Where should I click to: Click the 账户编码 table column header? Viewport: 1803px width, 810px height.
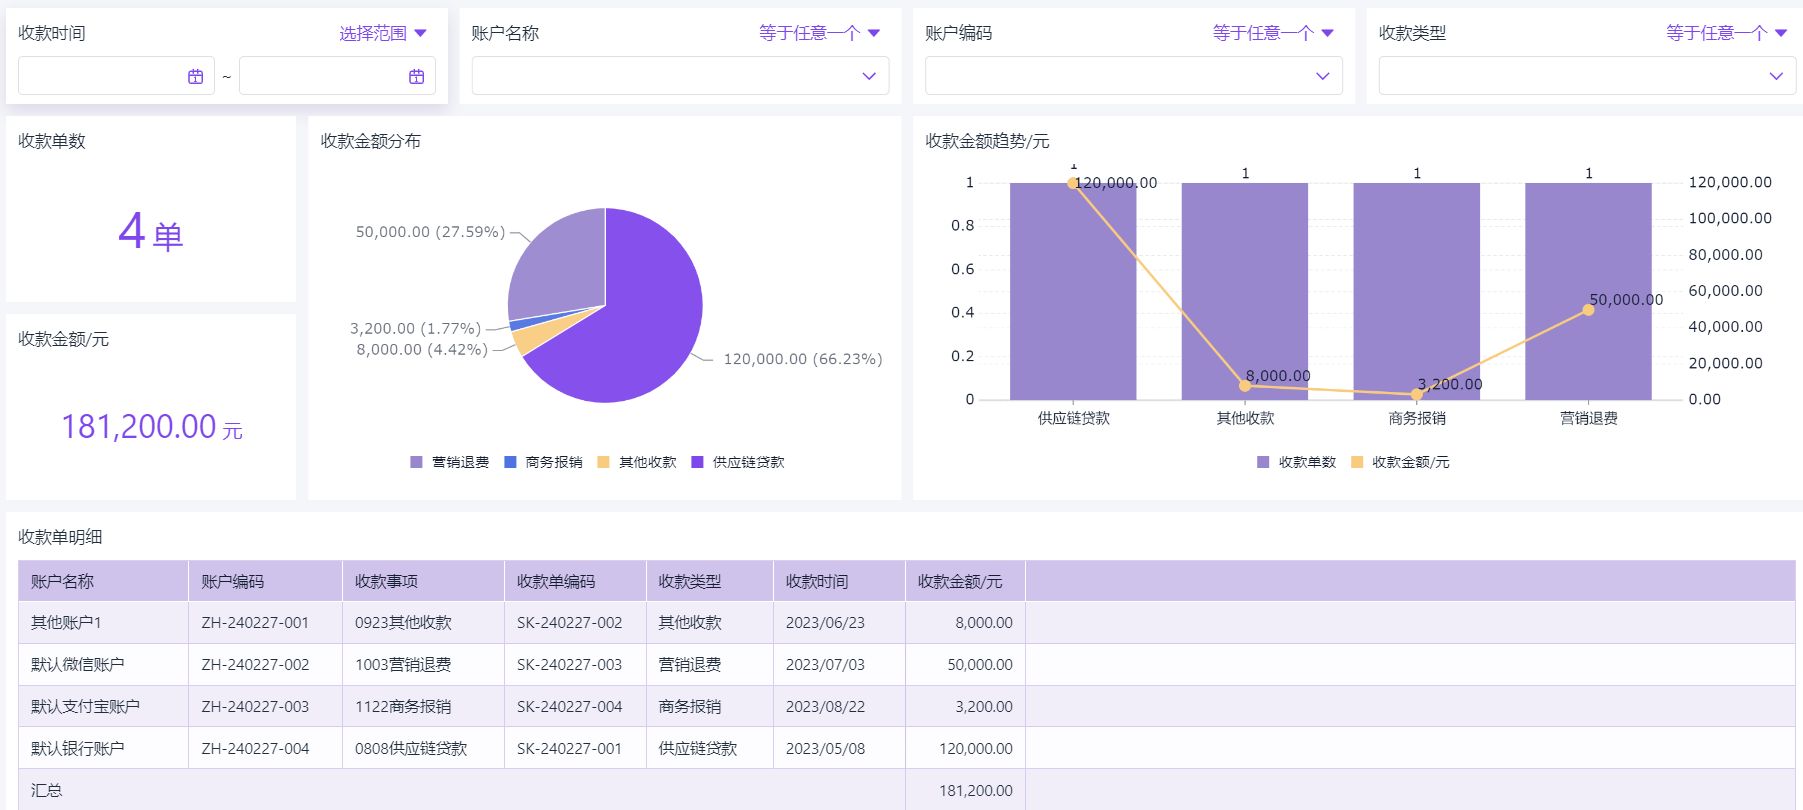(265, 581)
